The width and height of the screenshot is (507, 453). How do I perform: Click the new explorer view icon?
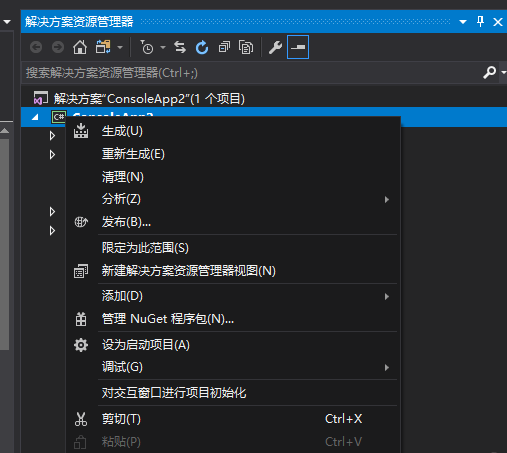(x=81, y=271)
